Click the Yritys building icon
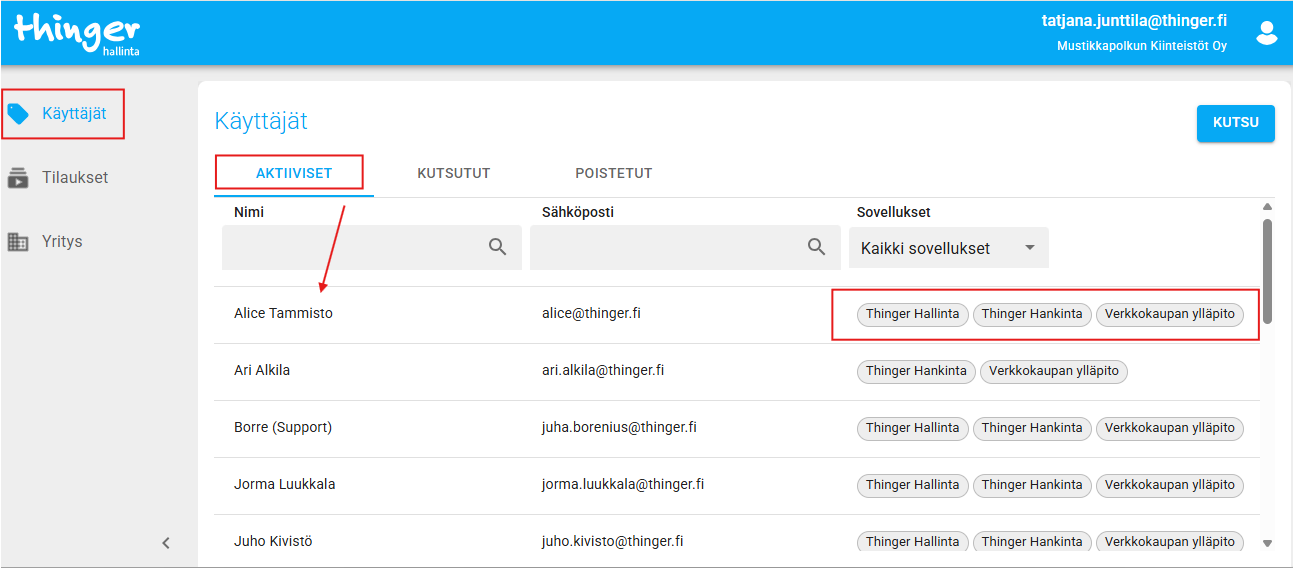The width and height of the screenshot is (1293, 568). [18, 242]
